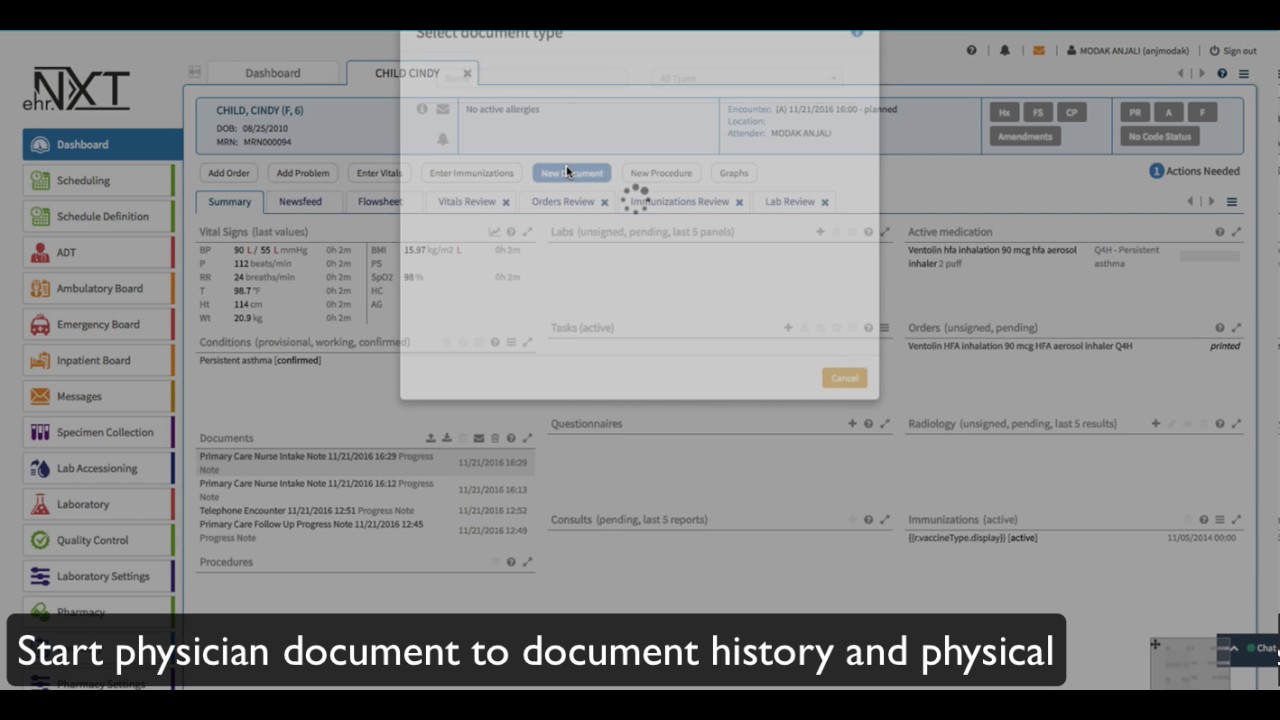
Task: Open notifications bell in the top bar
Action: (1005, 50)
